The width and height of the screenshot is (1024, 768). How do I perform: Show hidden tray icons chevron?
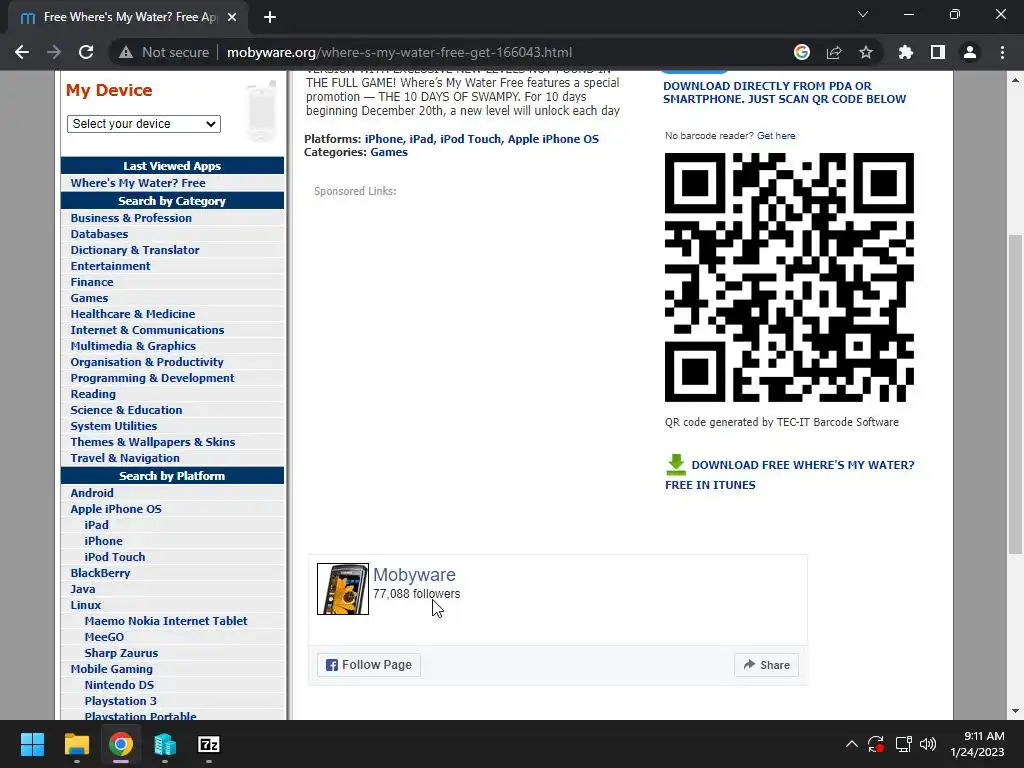852,744
